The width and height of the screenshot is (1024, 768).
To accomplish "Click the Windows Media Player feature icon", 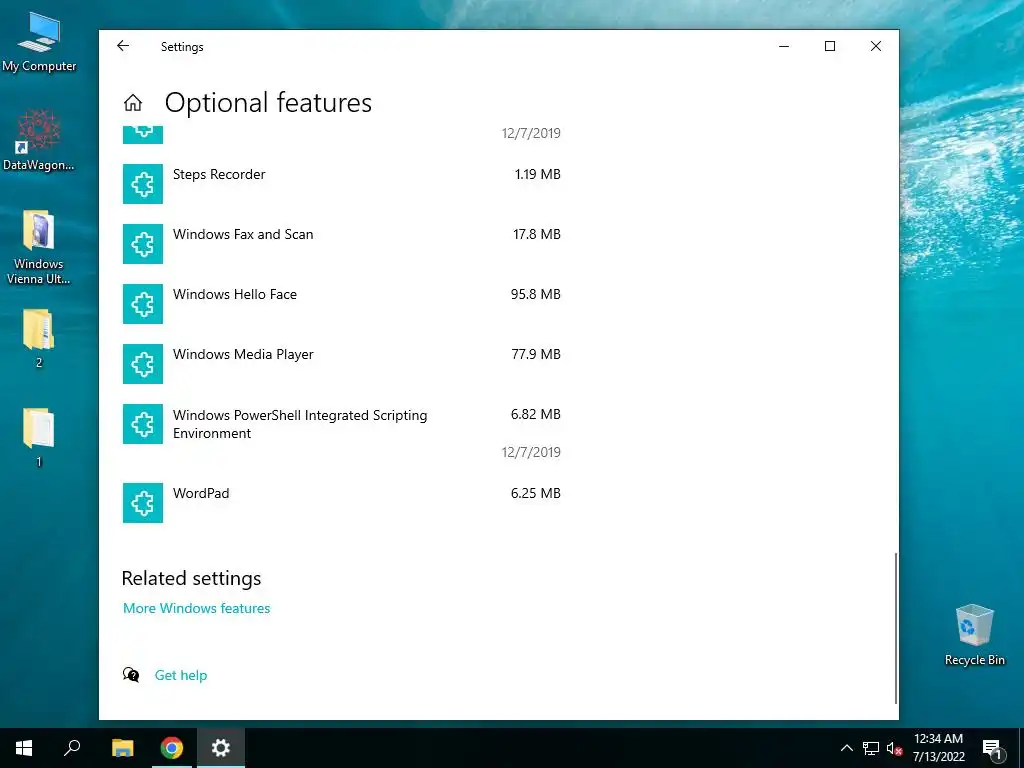I will coord(143,364).
